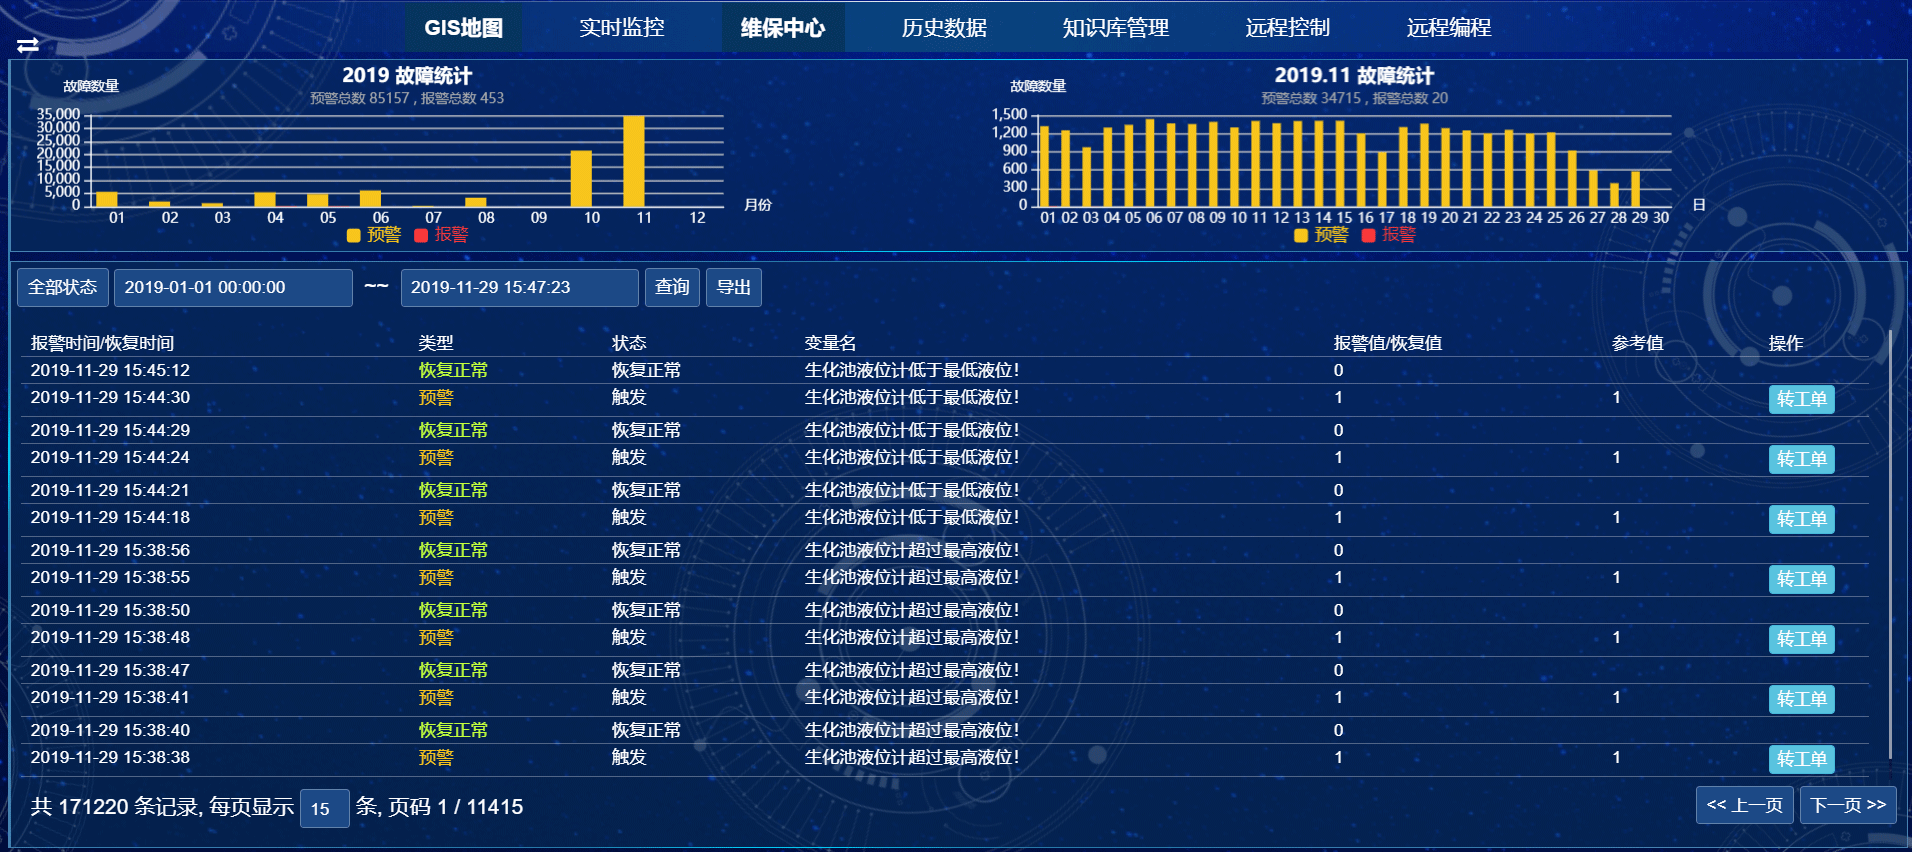Click the 上一页 previous page button
Screen dimensions: 1912x852
[x=1744, y=805]
